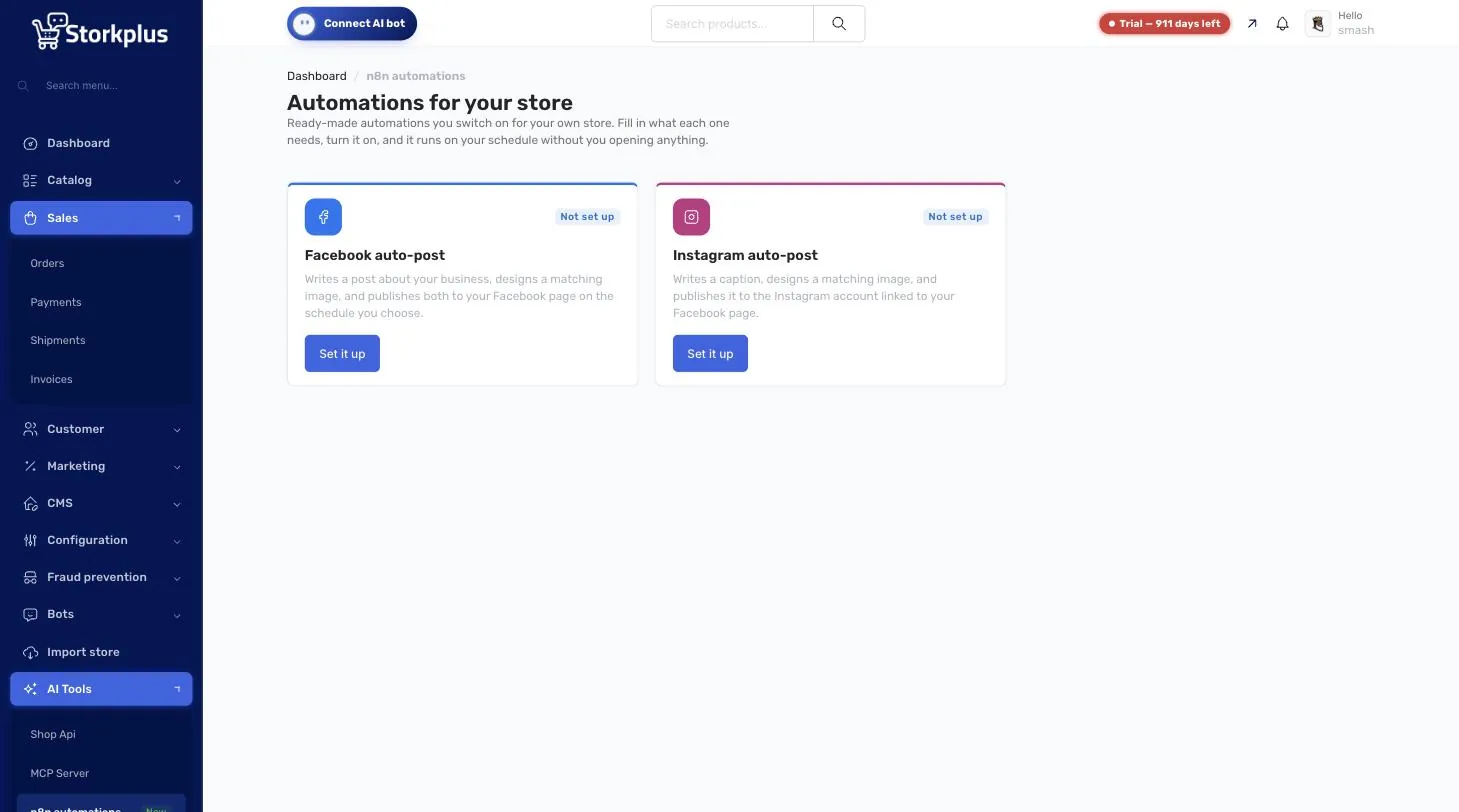
Task: Click the Trial — 911 days left badge
Action: coord(1164,24)
